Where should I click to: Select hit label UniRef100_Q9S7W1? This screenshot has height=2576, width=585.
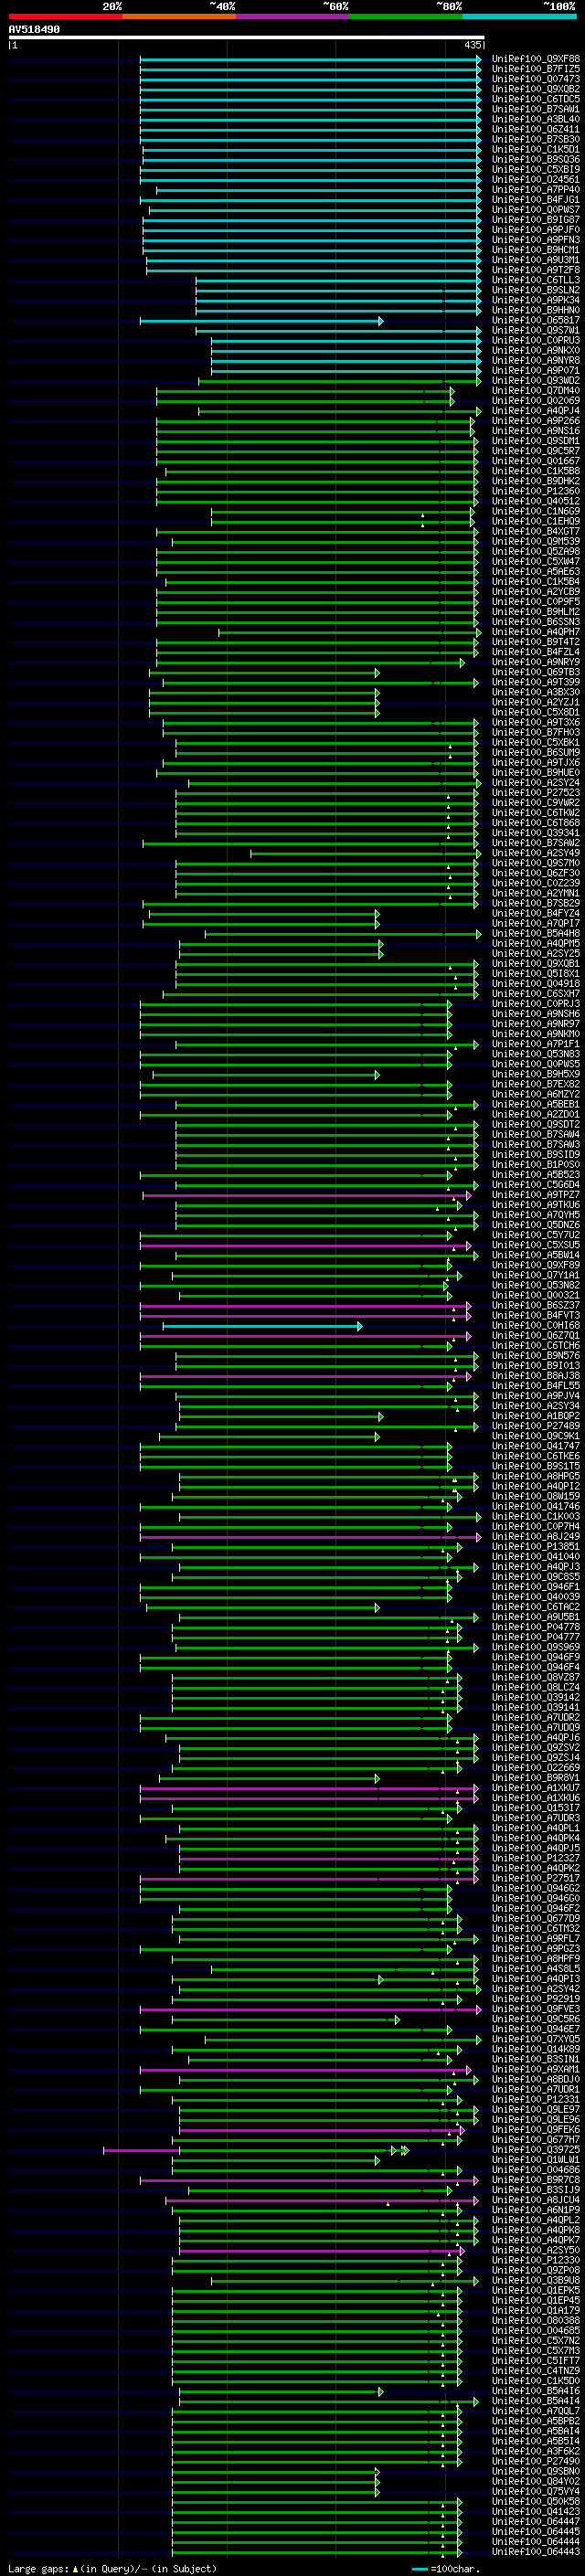click(536, 331)
